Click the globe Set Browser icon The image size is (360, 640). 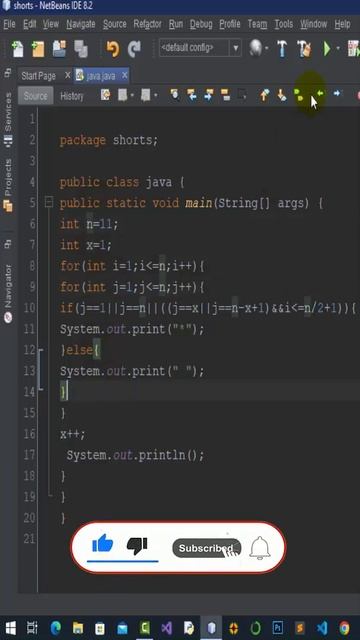pos(256,48)
